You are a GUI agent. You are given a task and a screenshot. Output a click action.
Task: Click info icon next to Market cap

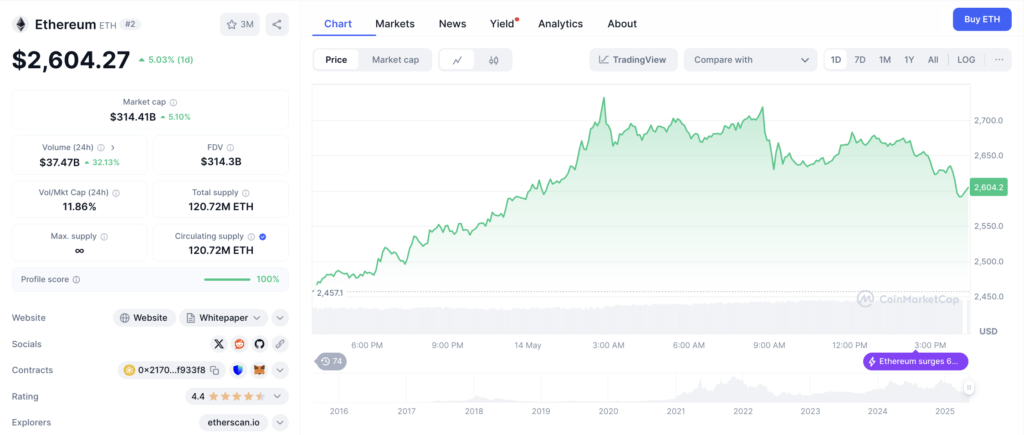point(173,103)
